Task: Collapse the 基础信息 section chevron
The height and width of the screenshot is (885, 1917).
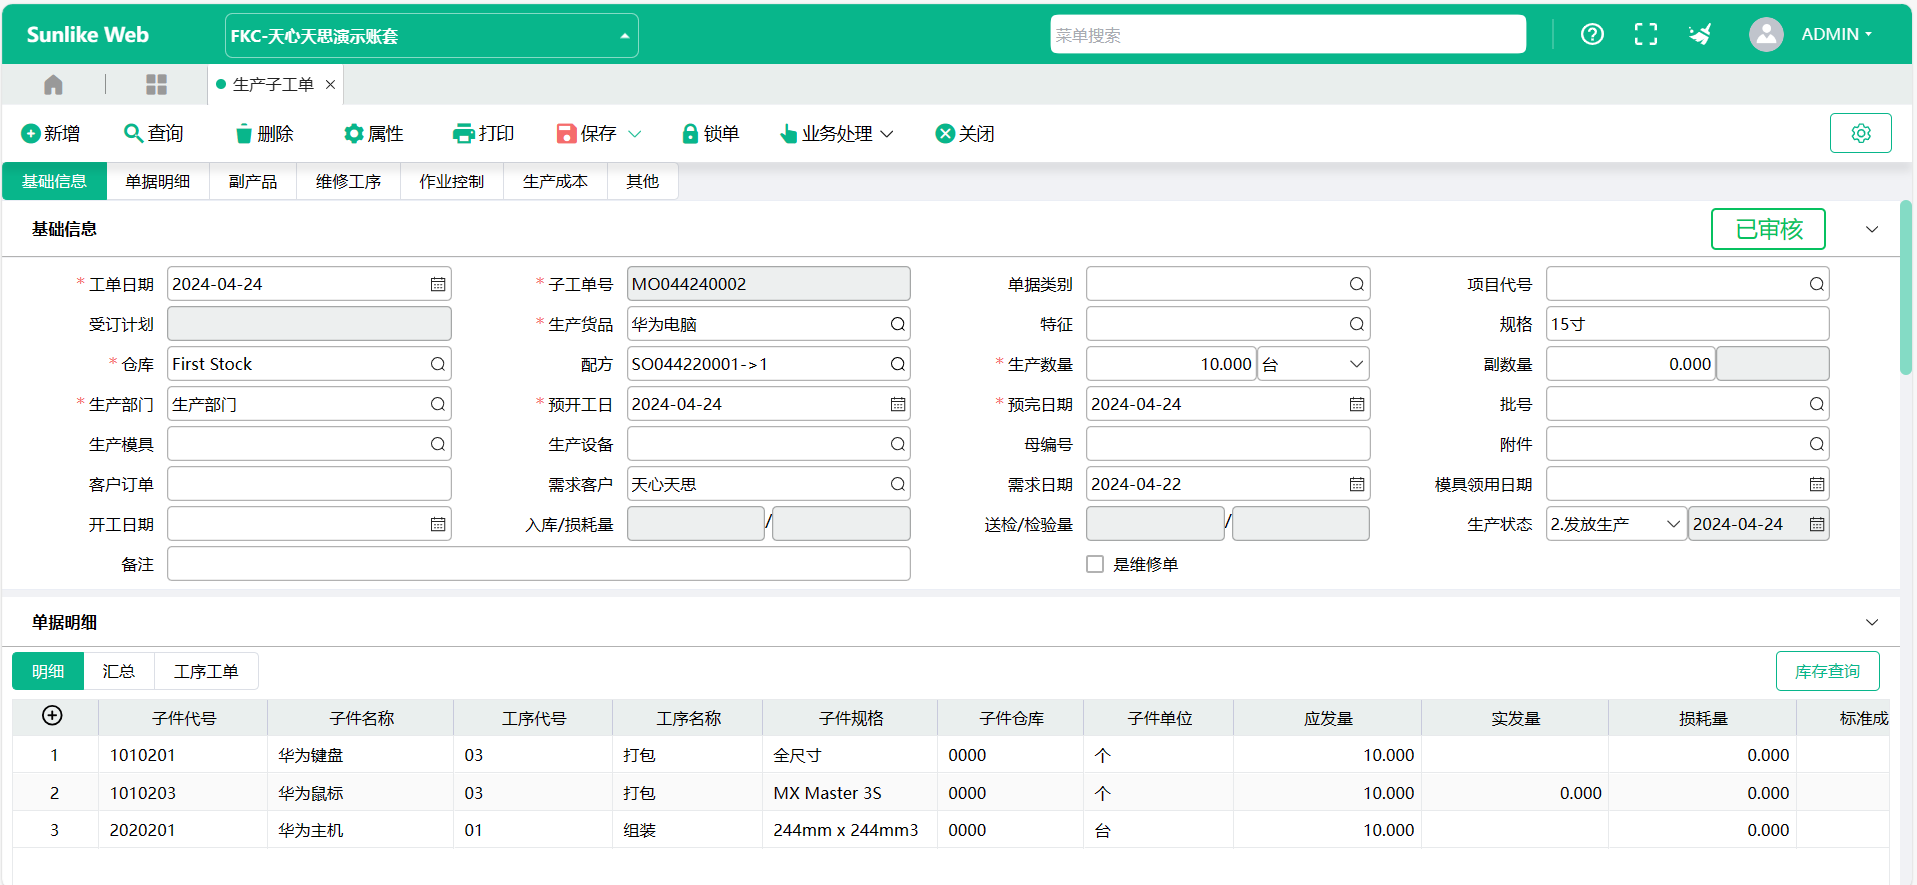Action: point(1872,229)
